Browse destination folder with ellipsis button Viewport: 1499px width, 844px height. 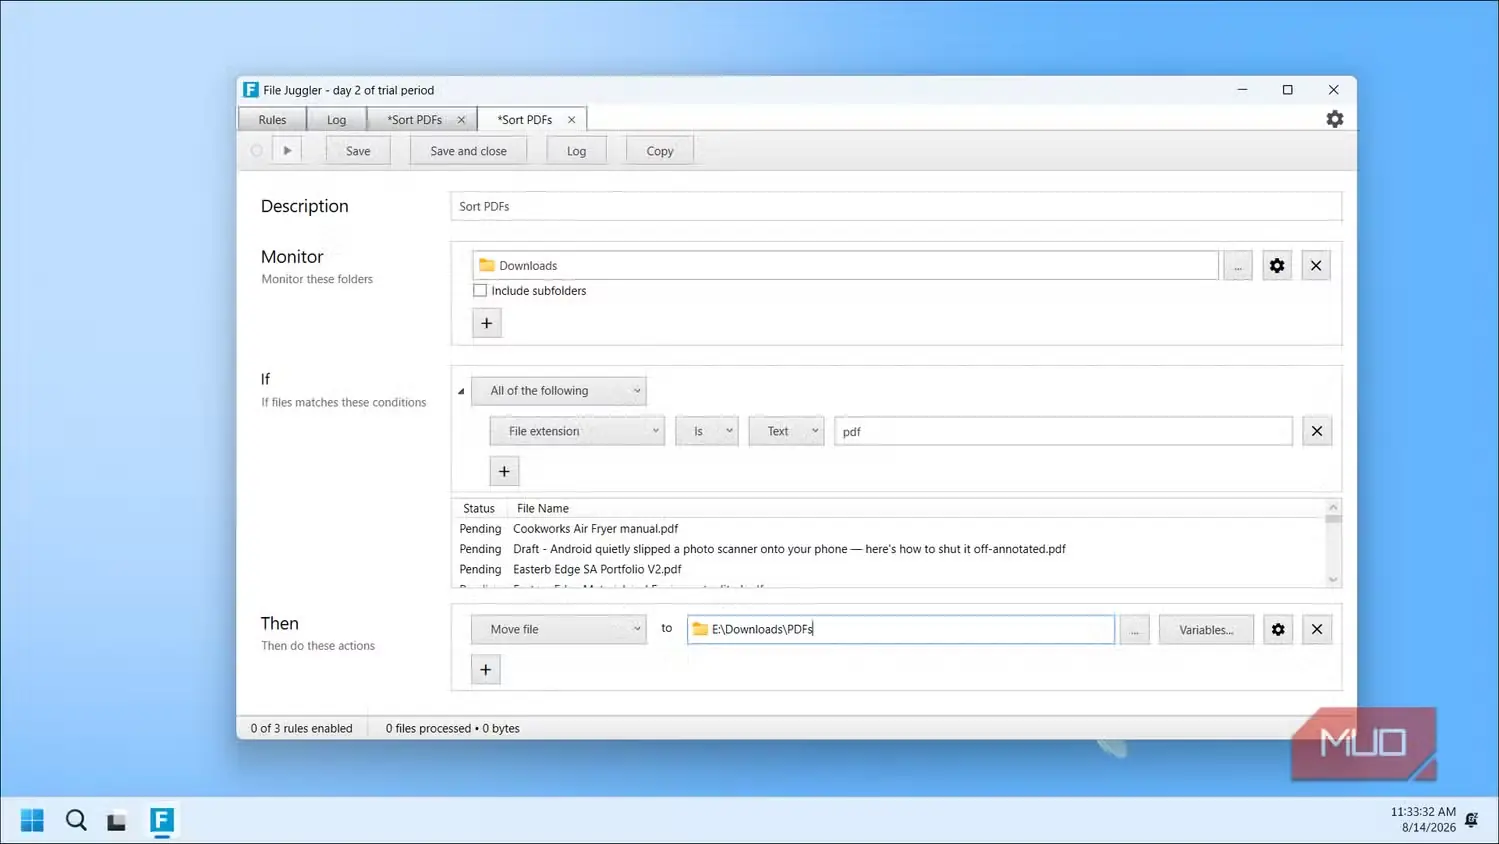click(1134, 629)
